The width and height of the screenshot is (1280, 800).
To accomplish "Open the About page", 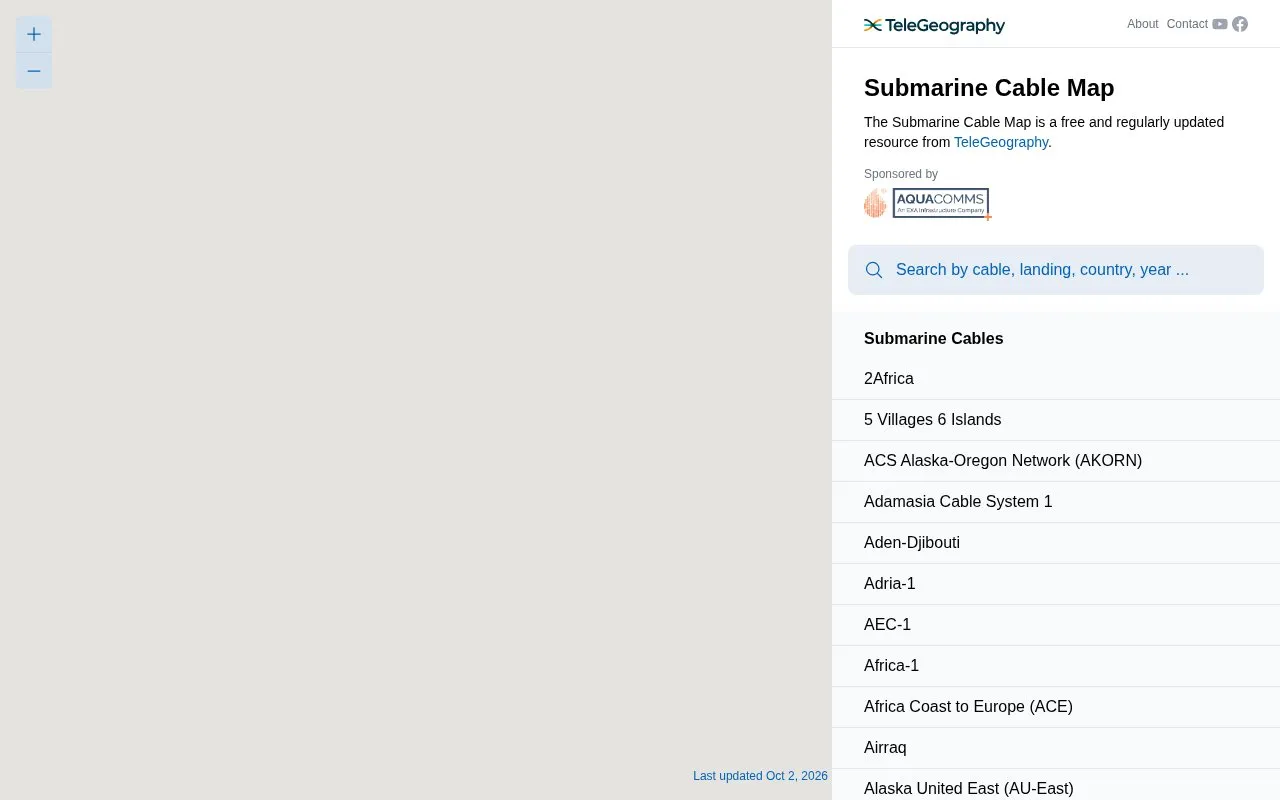I will 1142,24.
